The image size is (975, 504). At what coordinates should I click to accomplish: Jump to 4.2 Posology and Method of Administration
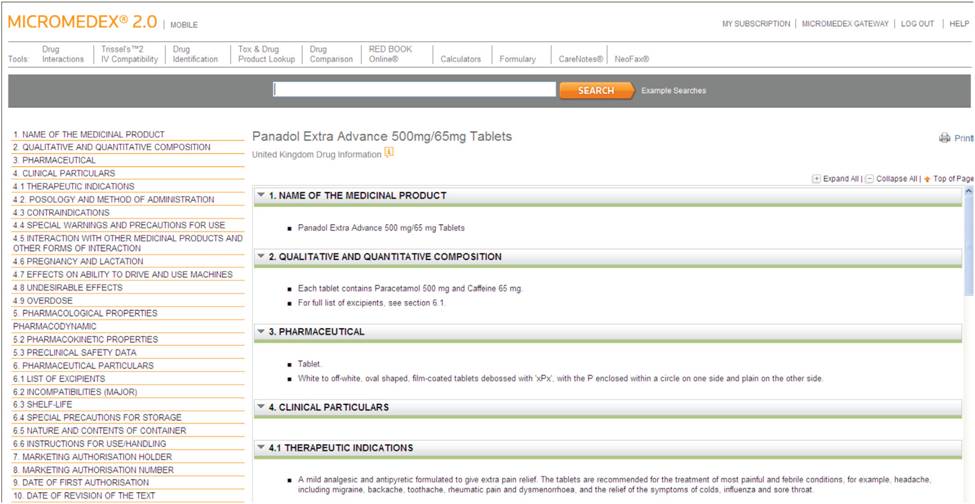(114, 199)
